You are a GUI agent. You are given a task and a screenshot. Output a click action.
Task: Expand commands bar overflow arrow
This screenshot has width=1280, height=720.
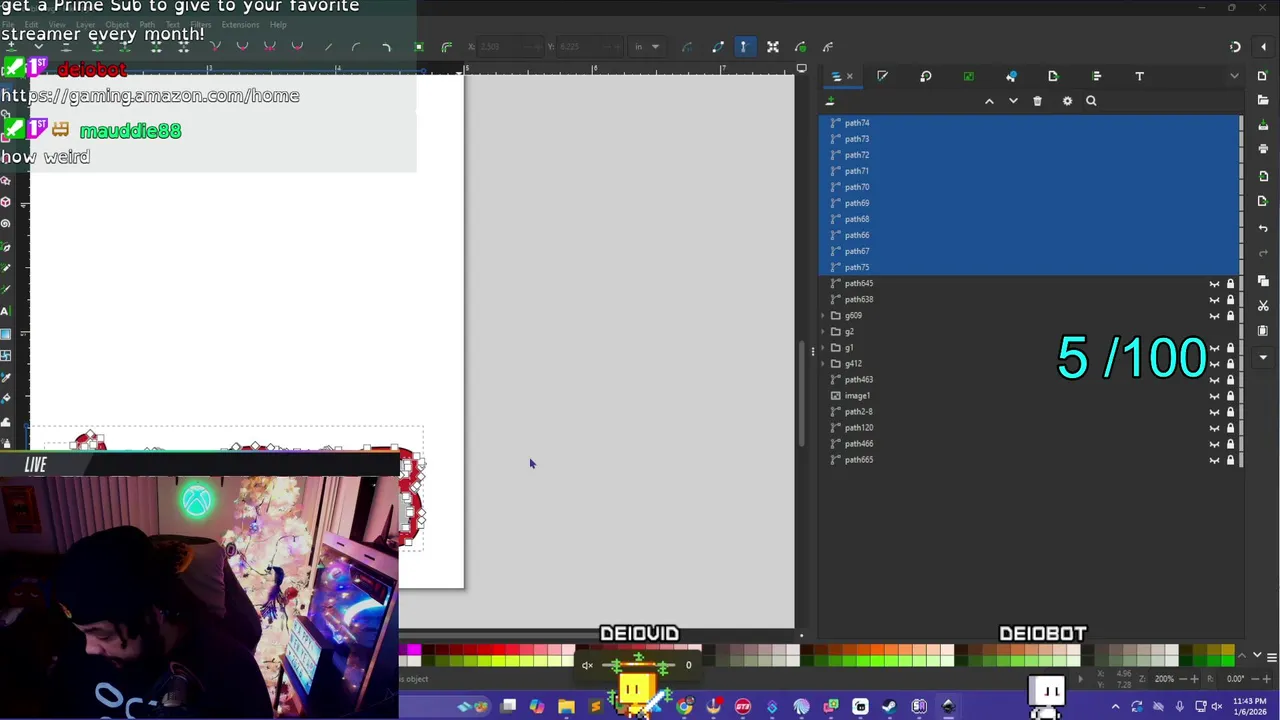tap(1263, 357)
